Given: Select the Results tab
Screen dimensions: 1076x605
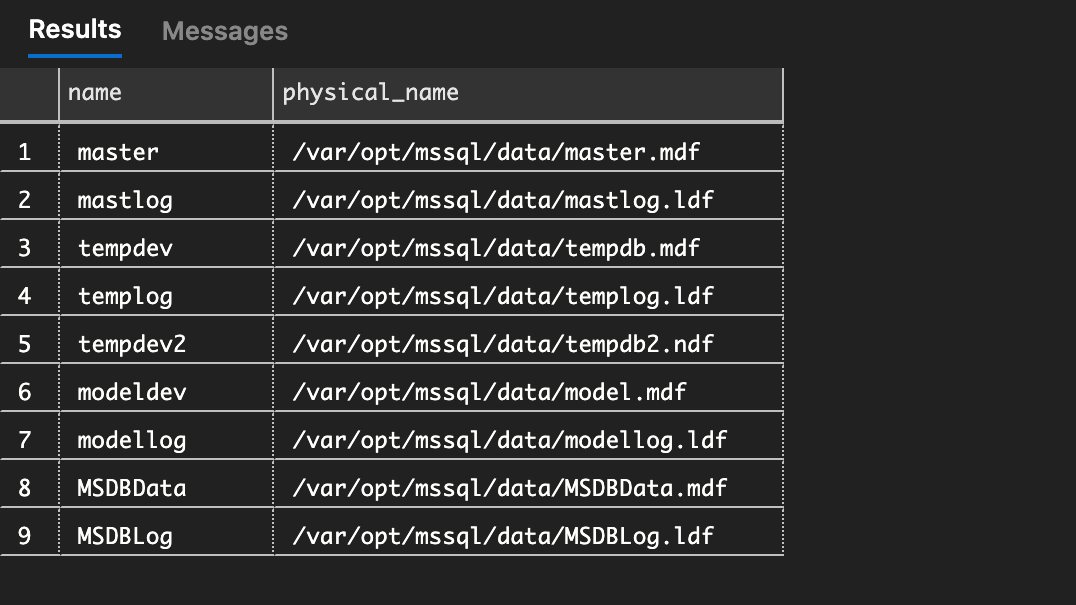Looking at the screenshot, I should pyautogui.click(x=75, y=30).
